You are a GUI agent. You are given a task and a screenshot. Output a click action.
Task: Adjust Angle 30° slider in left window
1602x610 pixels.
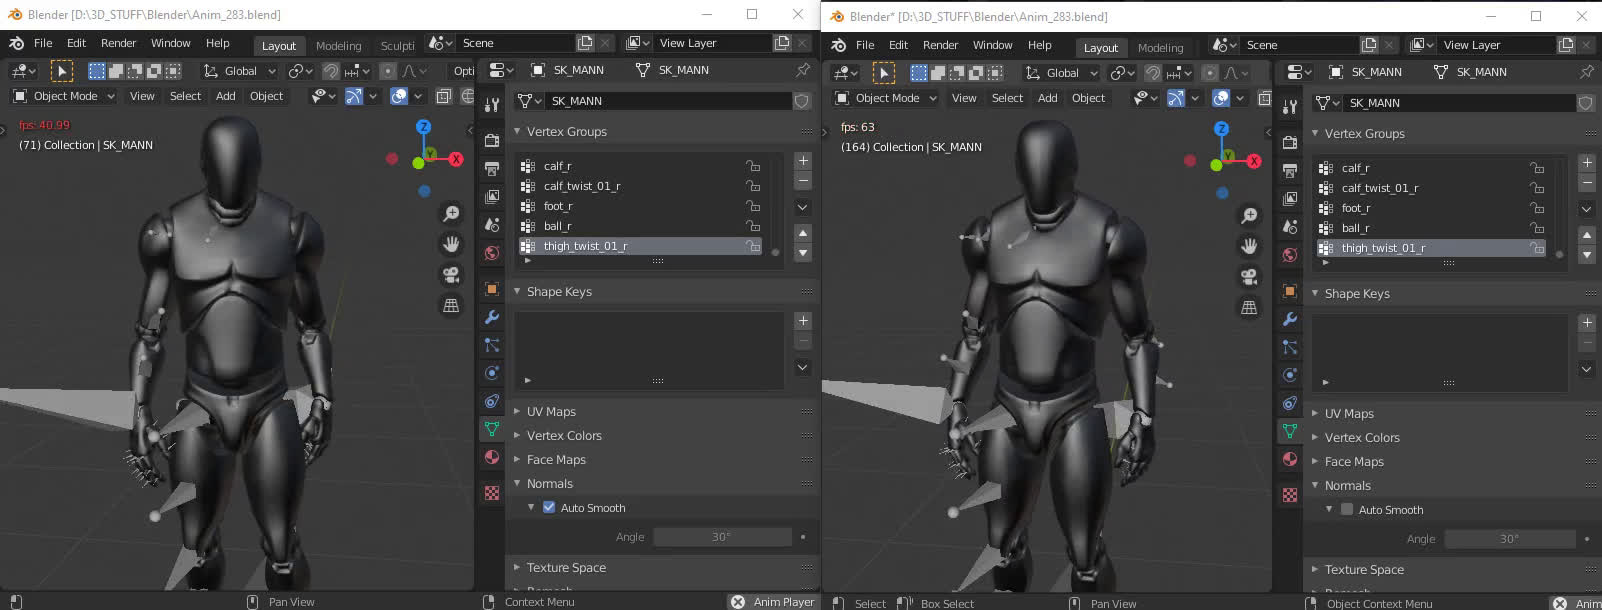722,537
